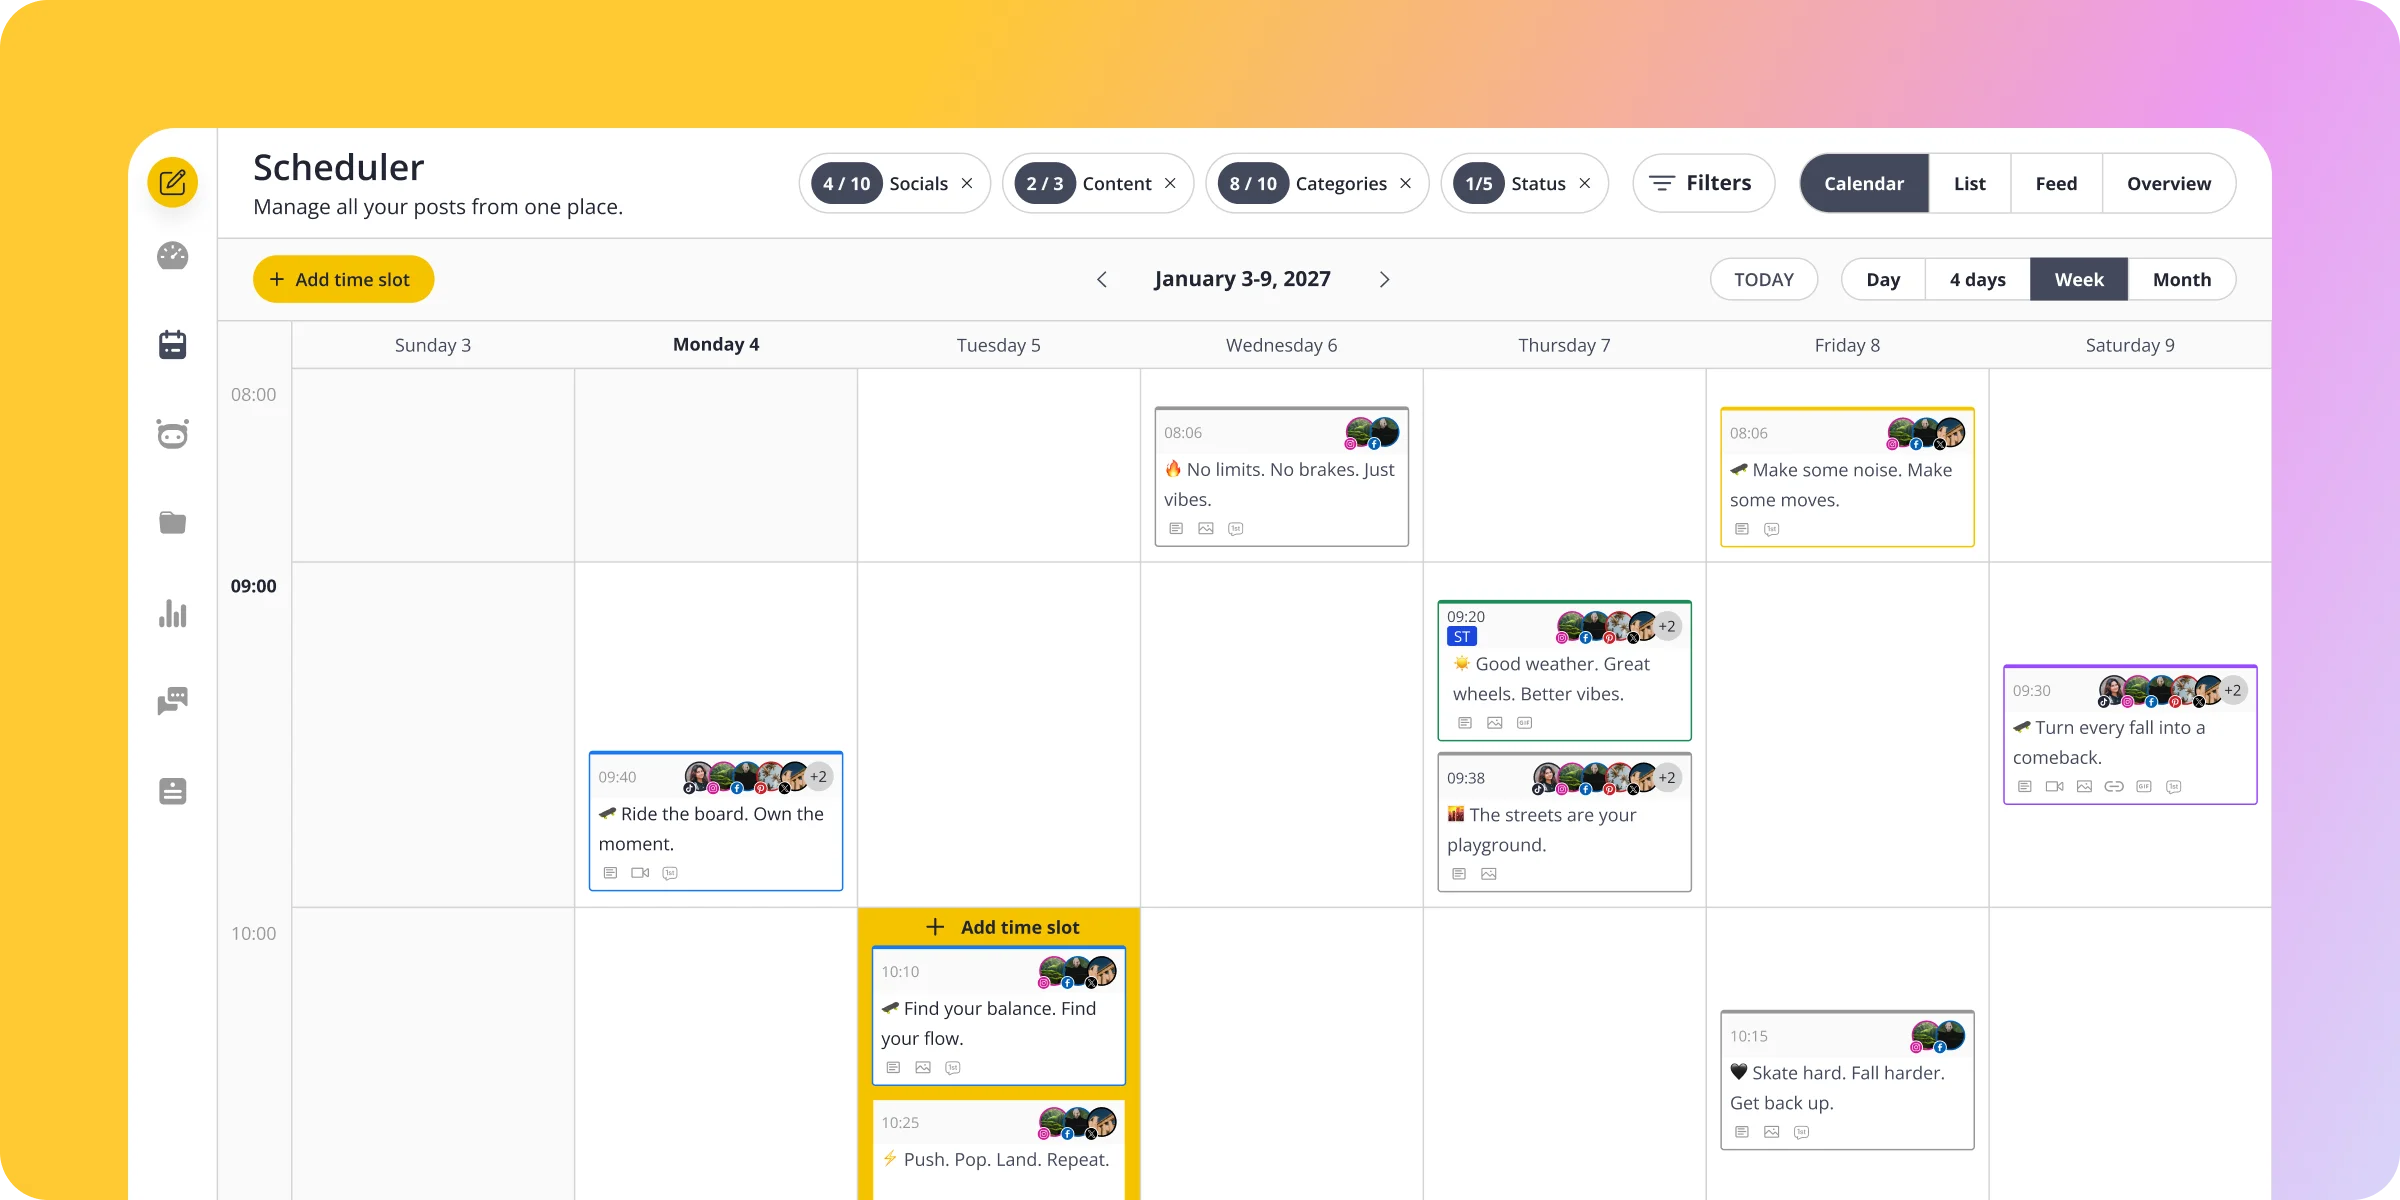
Task: Open the Filters panel
Action: pos(1703,183)
